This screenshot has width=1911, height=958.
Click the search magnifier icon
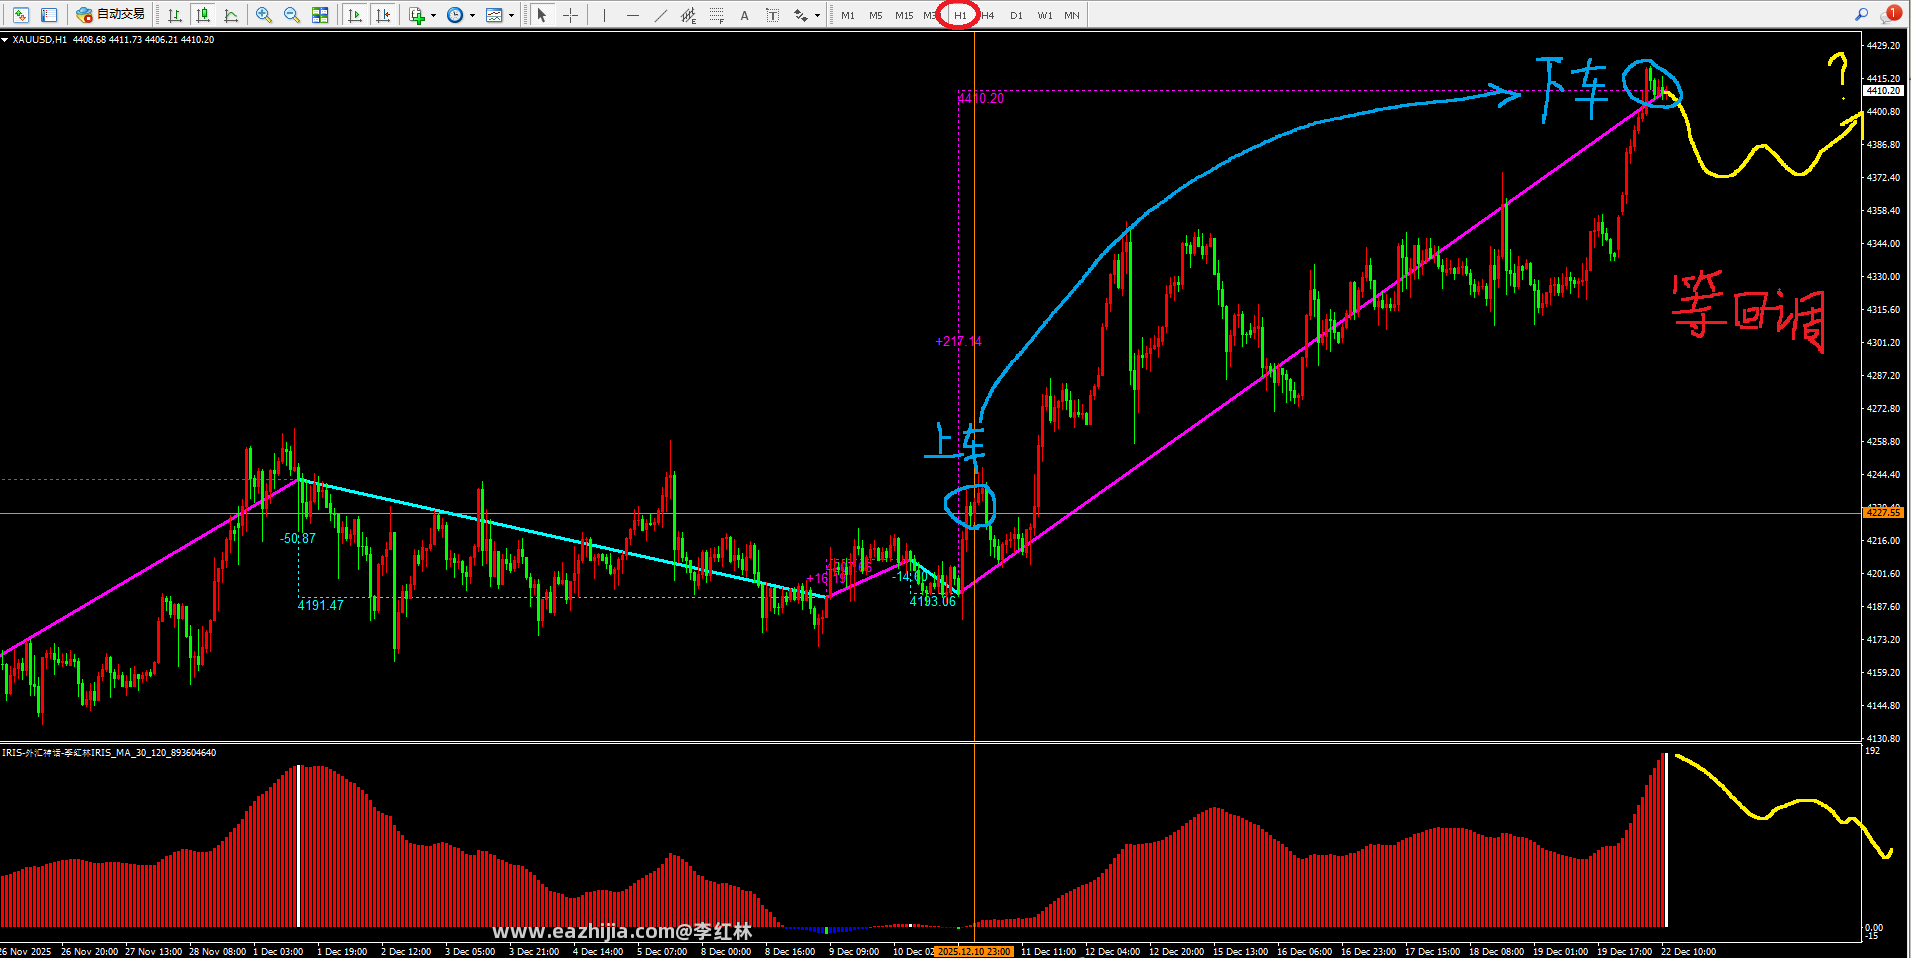click(1861, 15)
